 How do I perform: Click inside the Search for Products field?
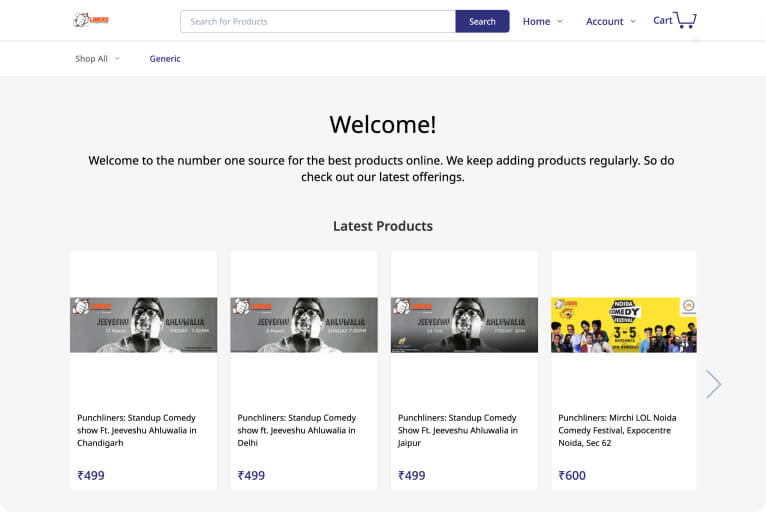[318, 21]
